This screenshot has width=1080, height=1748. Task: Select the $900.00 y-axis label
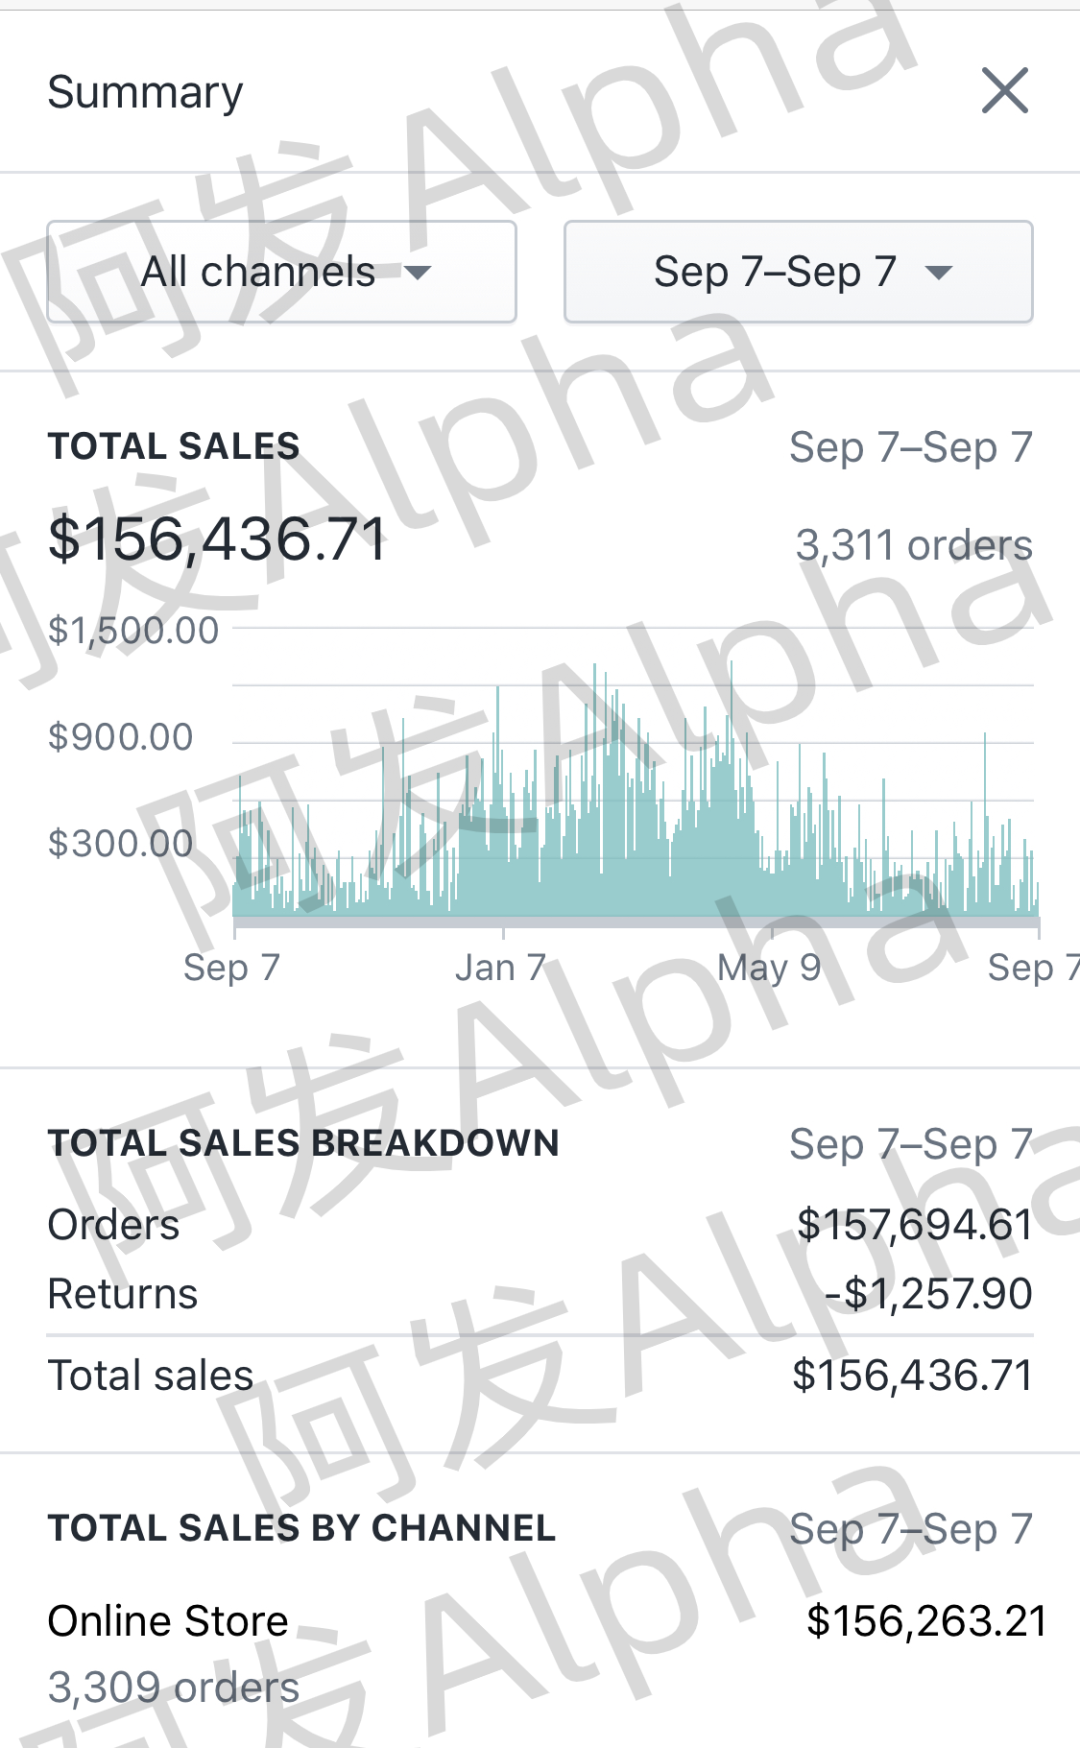tap(120, 737)
